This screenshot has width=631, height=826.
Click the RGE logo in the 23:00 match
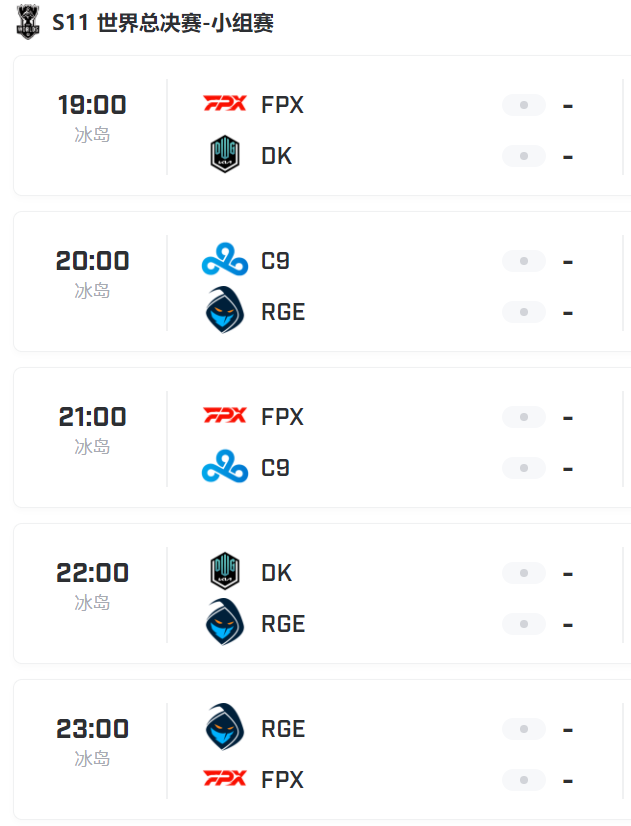224,728
